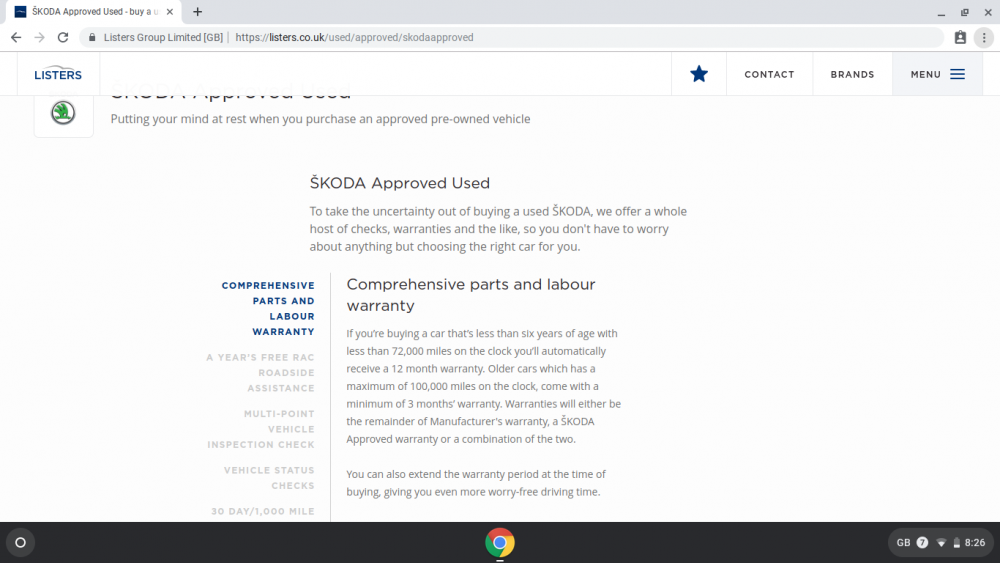The image size is (1000, 563).
Task: Close the ŠKODA Approved Used tab
Action: pos(170,12)
